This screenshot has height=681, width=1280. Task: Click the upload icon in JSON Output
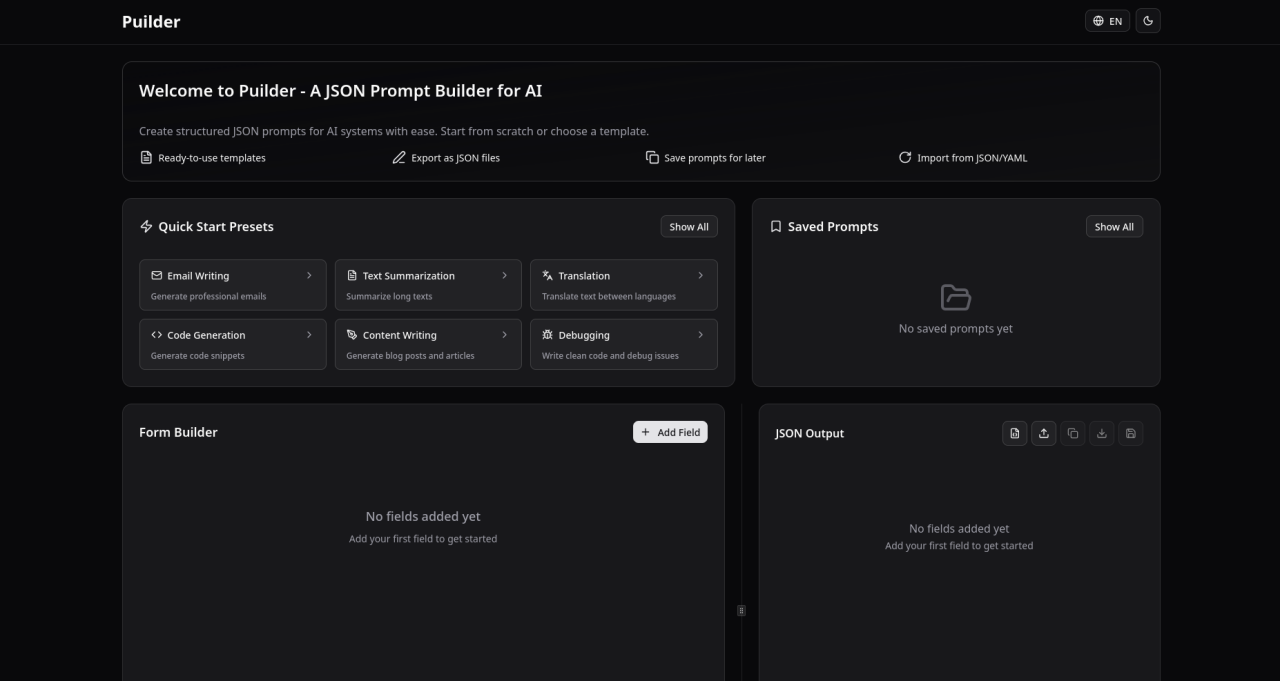(1044, 433)
